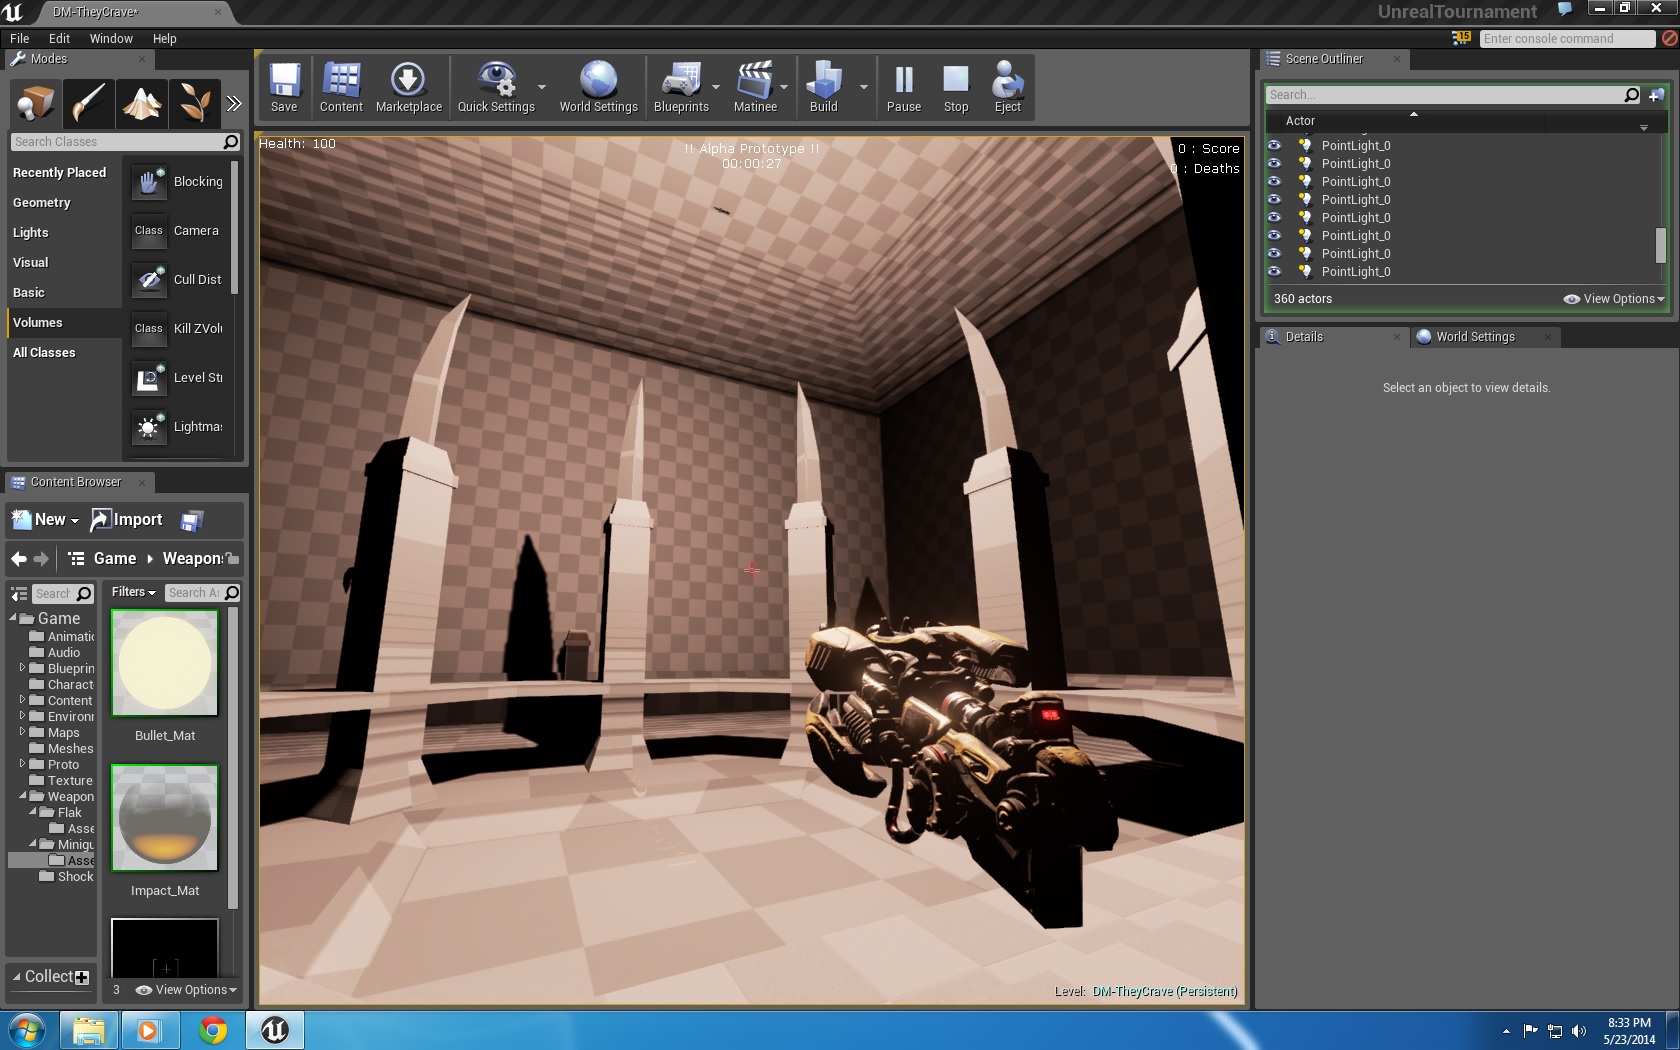The image size is (1680, 1050).
Task: Click the Import button
Action: point(126,520)
